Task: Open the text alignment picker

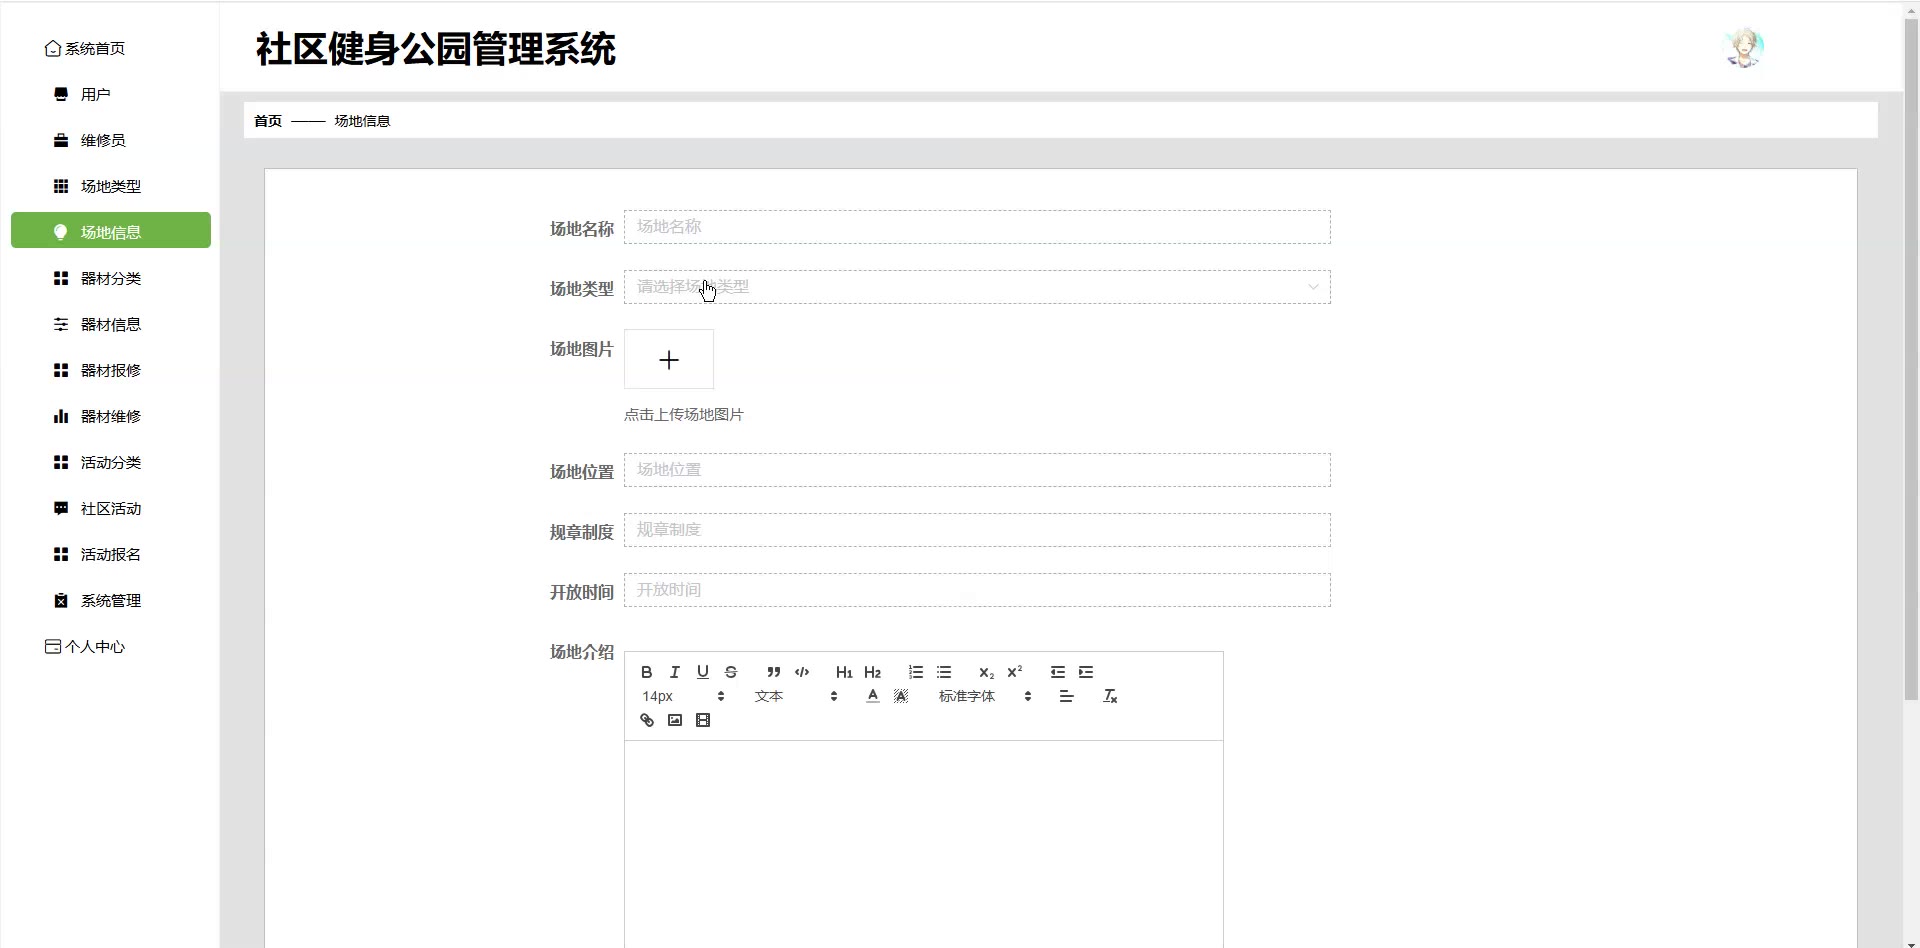Action: (1067, 696)
